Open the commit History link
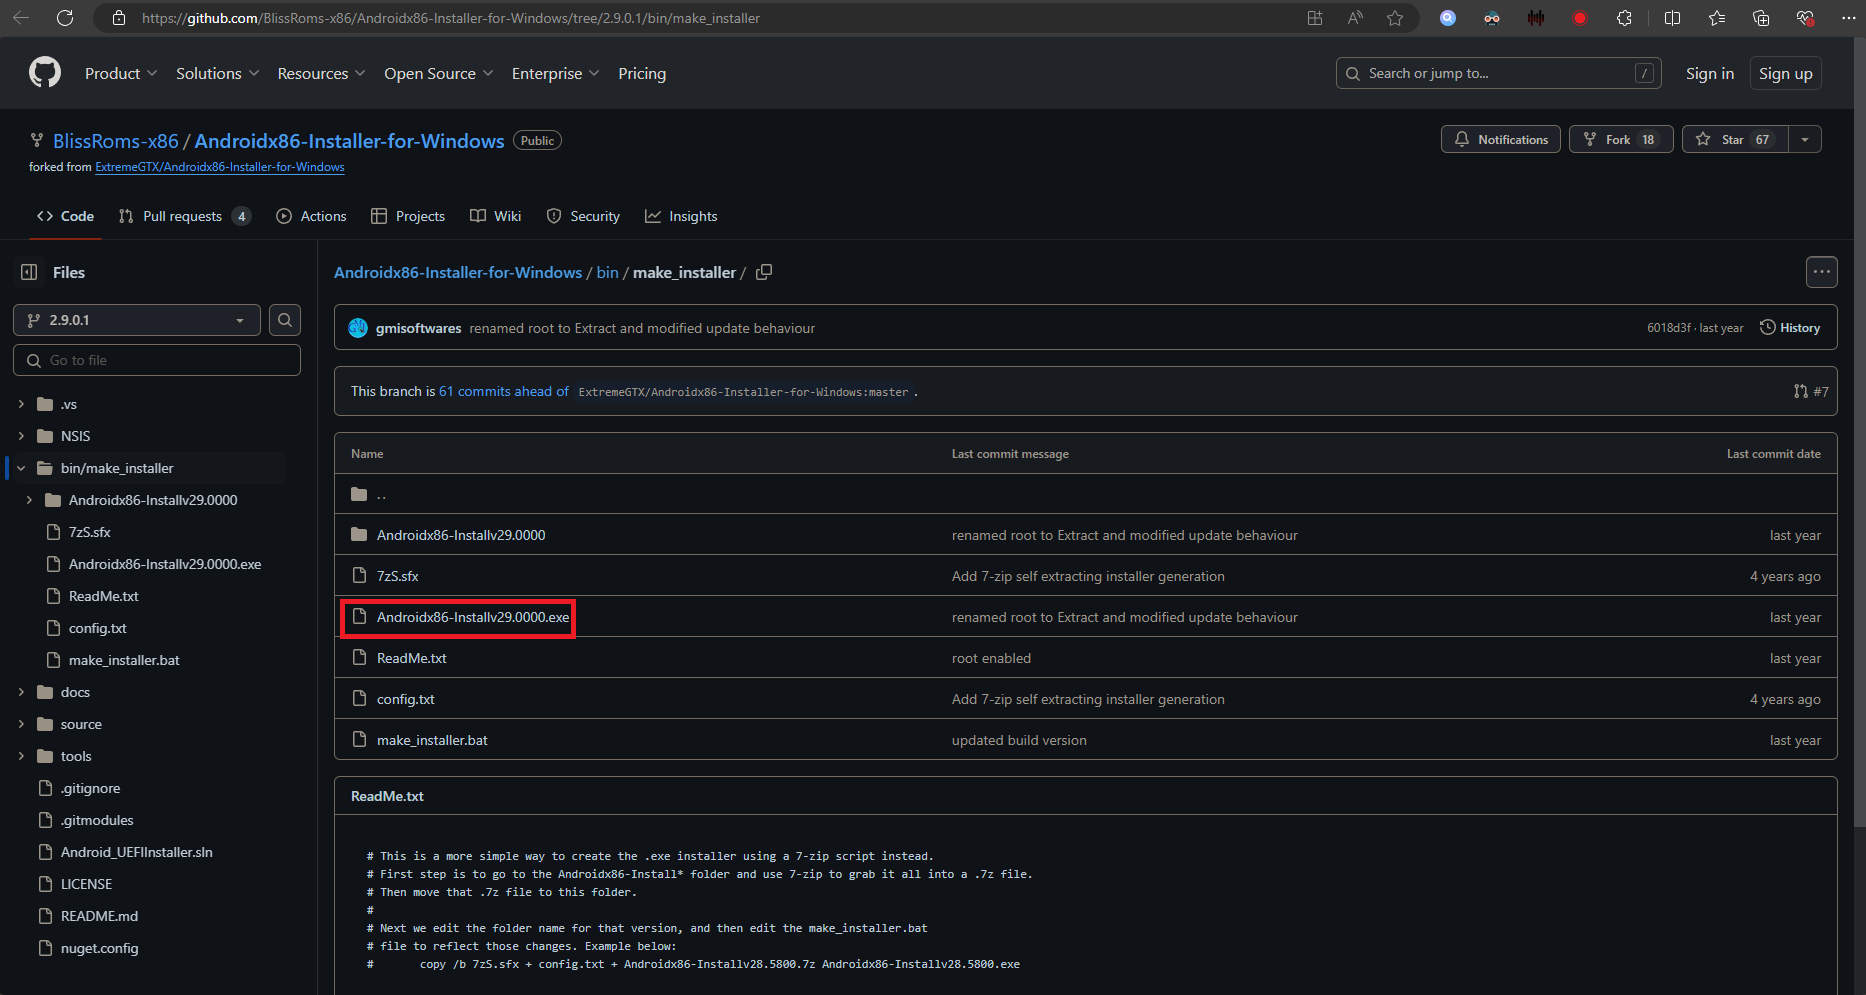The image size is (1866, 995). click(1790, 328)
